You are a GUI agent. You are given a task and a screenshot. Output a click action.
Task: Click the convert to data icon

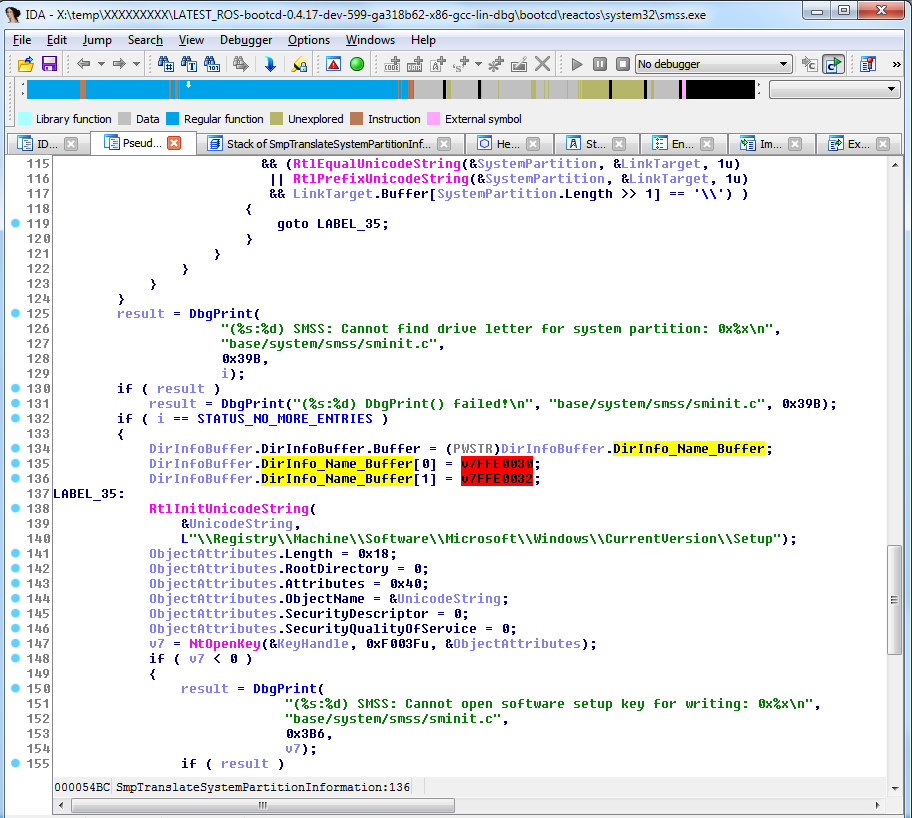(415, 64)
